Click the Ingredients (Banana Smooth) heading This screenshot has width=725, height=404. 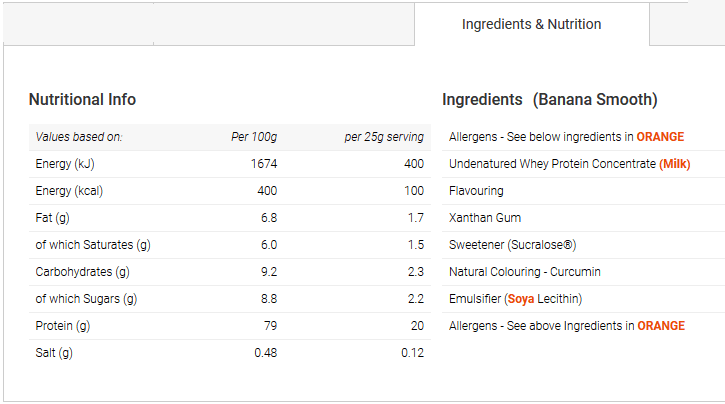(x=550, y=99)
